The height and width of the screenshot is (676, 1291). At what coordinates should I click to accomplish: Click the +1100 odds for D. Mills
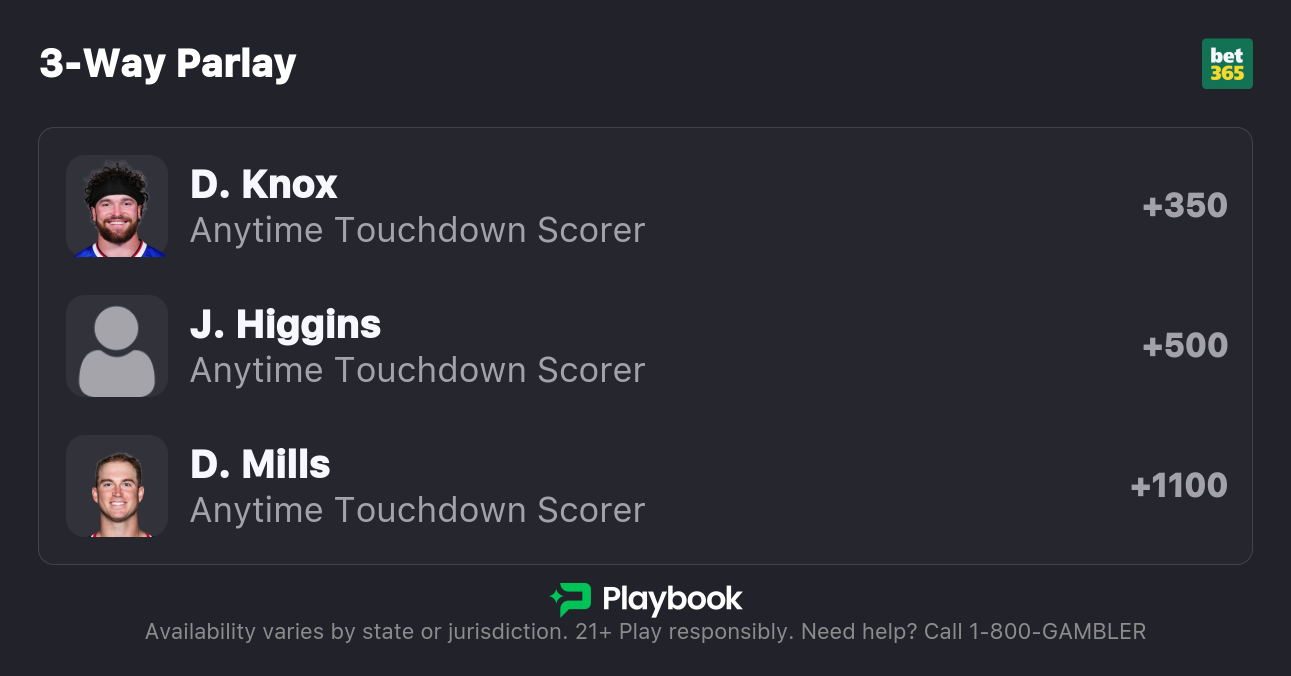(1179, 486)
